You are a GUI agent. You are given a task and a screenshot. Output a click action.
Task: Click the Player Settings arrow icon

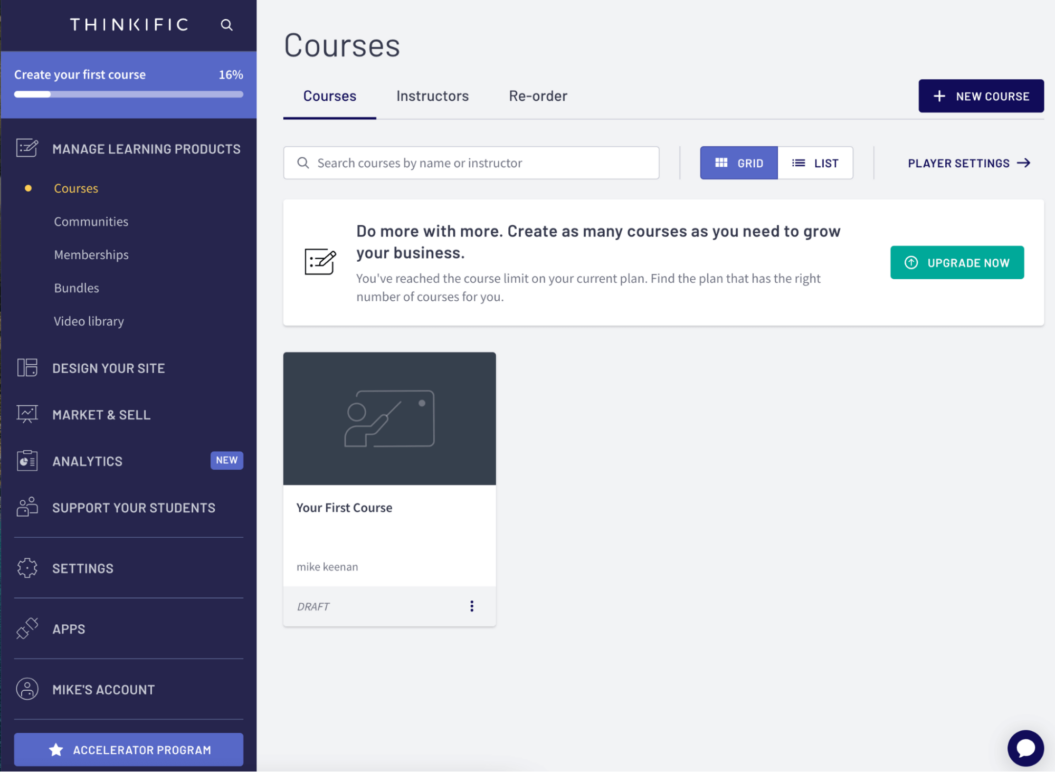[x=1023, y=163]
